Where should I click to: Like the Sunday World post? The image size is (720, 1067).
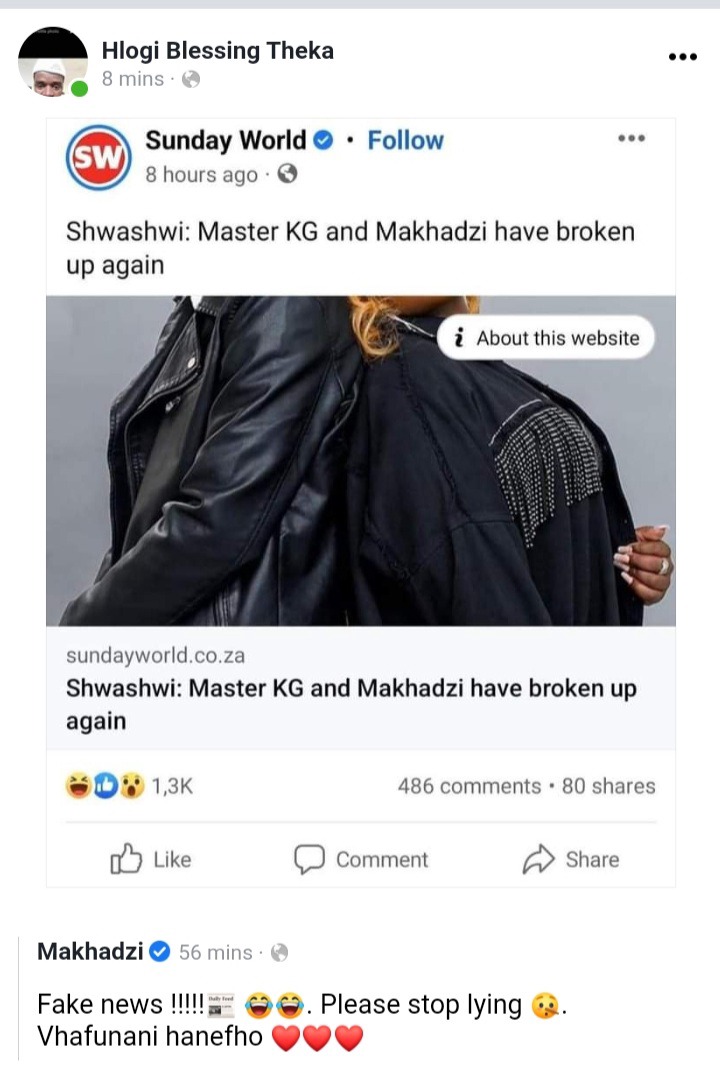point(150,859)
